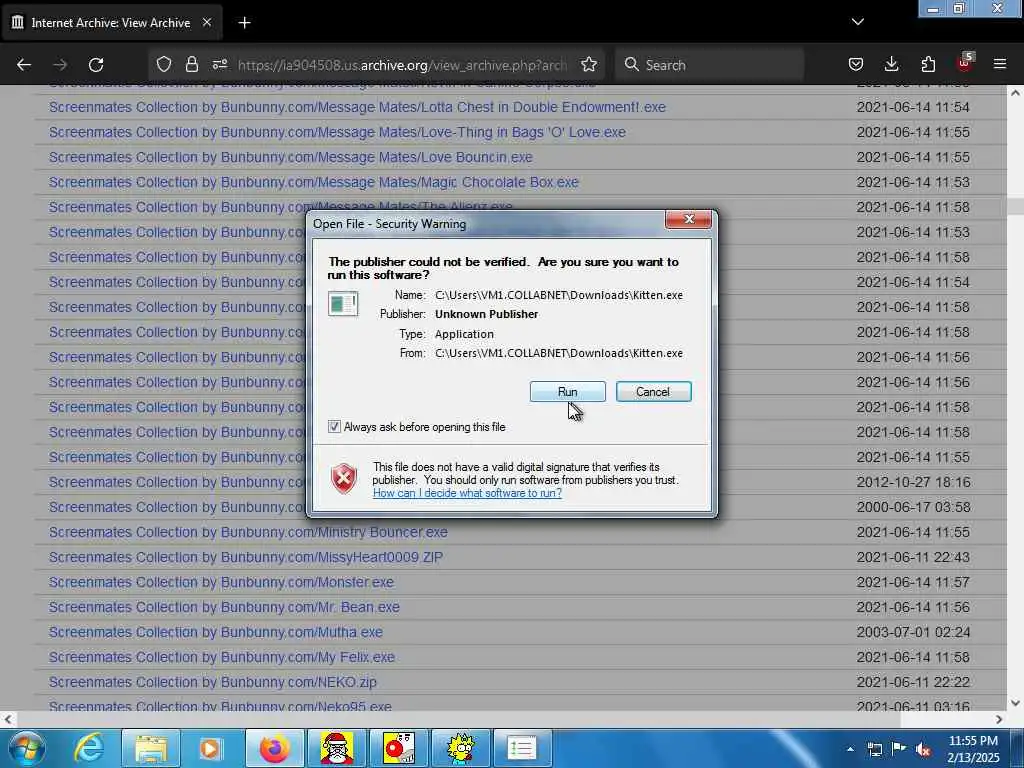Click the muted volume speaker tray icon

point(923,749)
